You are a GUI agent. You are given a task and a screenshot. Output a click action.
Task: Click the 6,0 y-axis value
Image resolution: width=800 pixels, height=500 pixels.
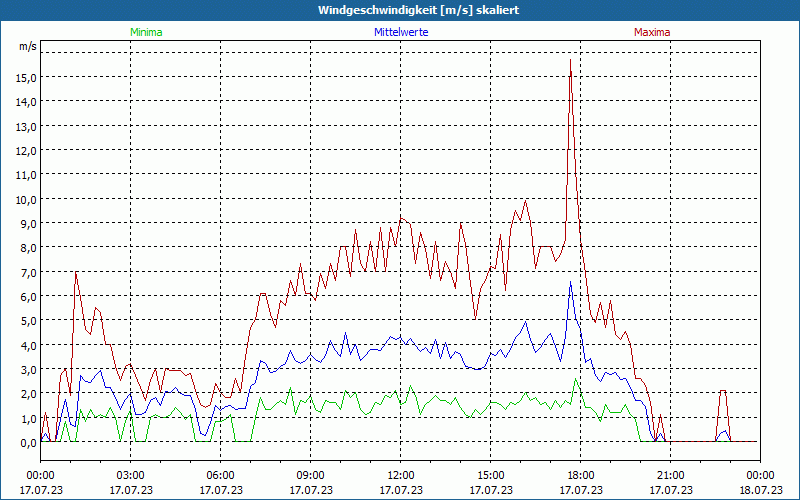[x=30, y=297]
